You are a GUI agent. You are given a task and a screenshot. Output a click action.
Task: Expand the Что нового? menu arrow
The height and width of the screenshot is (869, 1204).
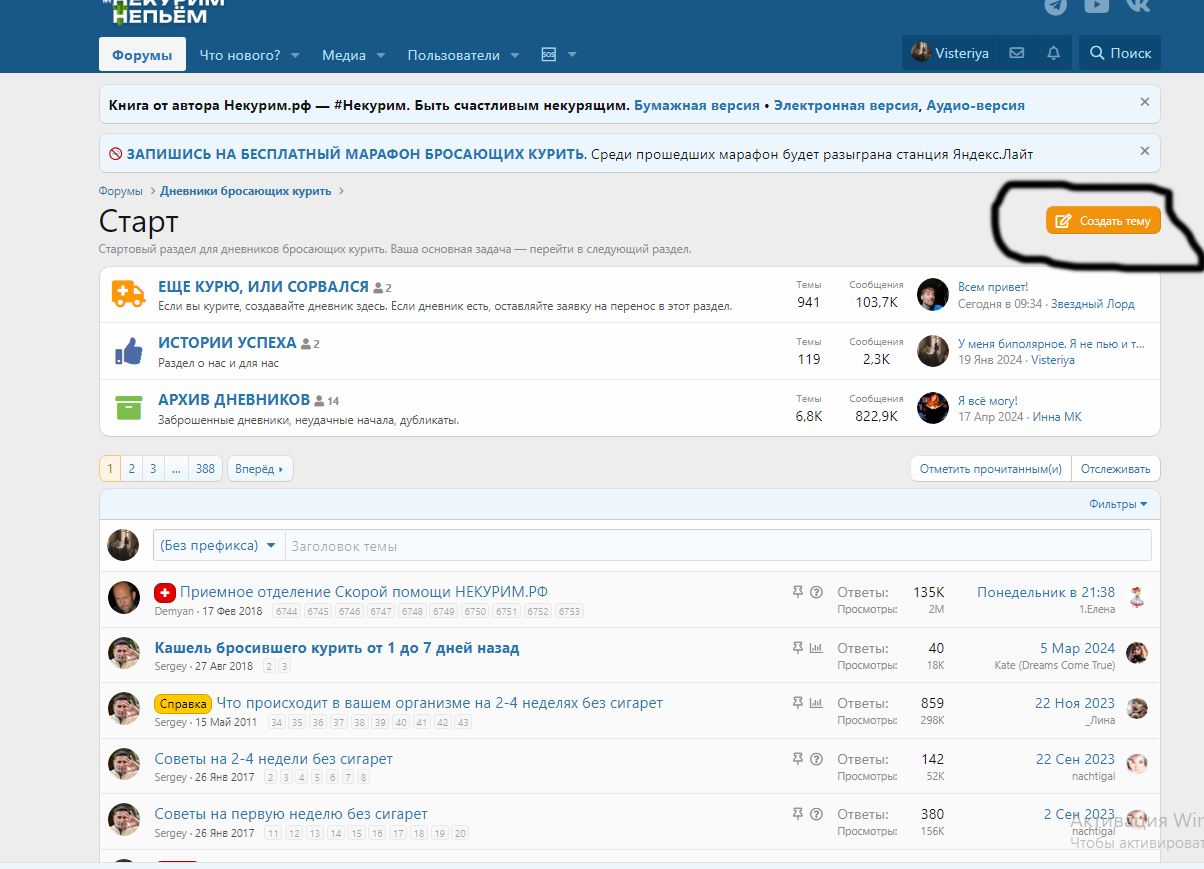click(295, 55)
